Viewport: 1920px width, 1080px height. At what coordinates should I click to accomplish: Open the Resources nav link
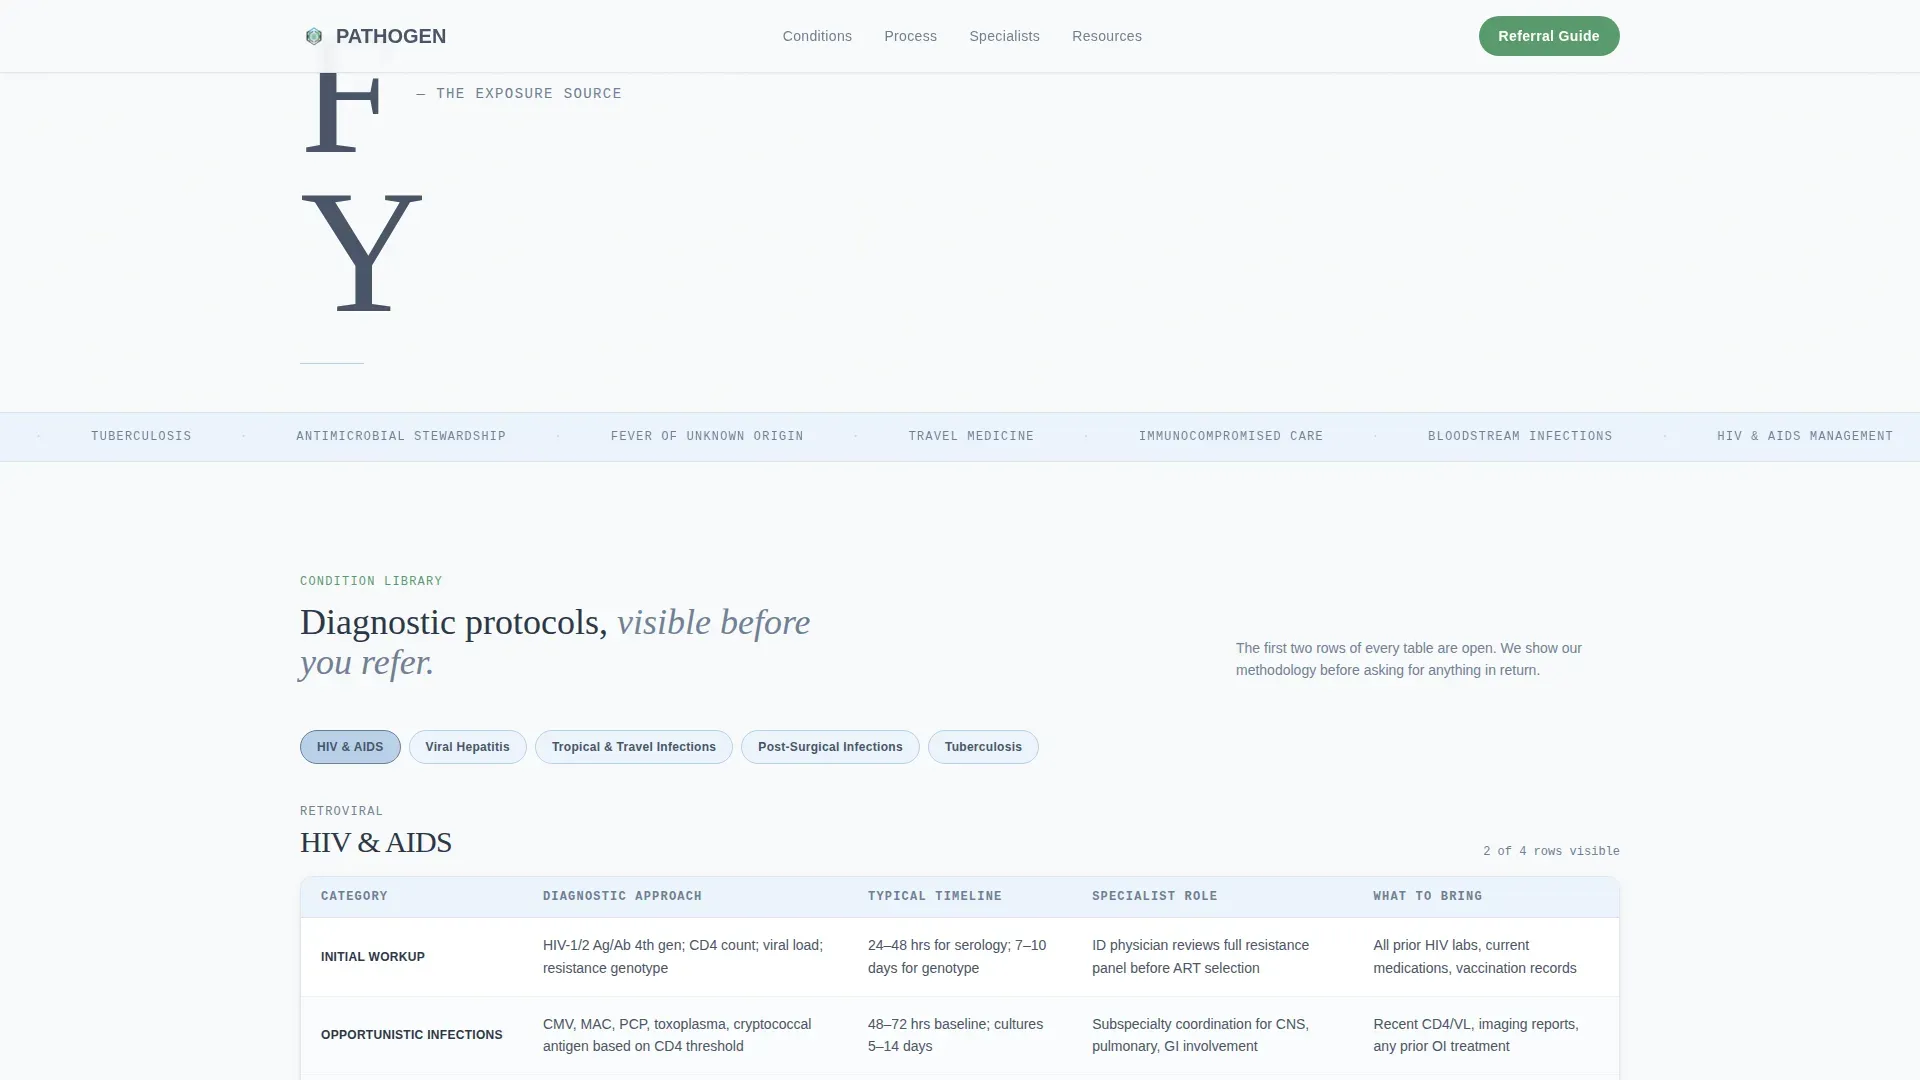[x=1106, y=36]
